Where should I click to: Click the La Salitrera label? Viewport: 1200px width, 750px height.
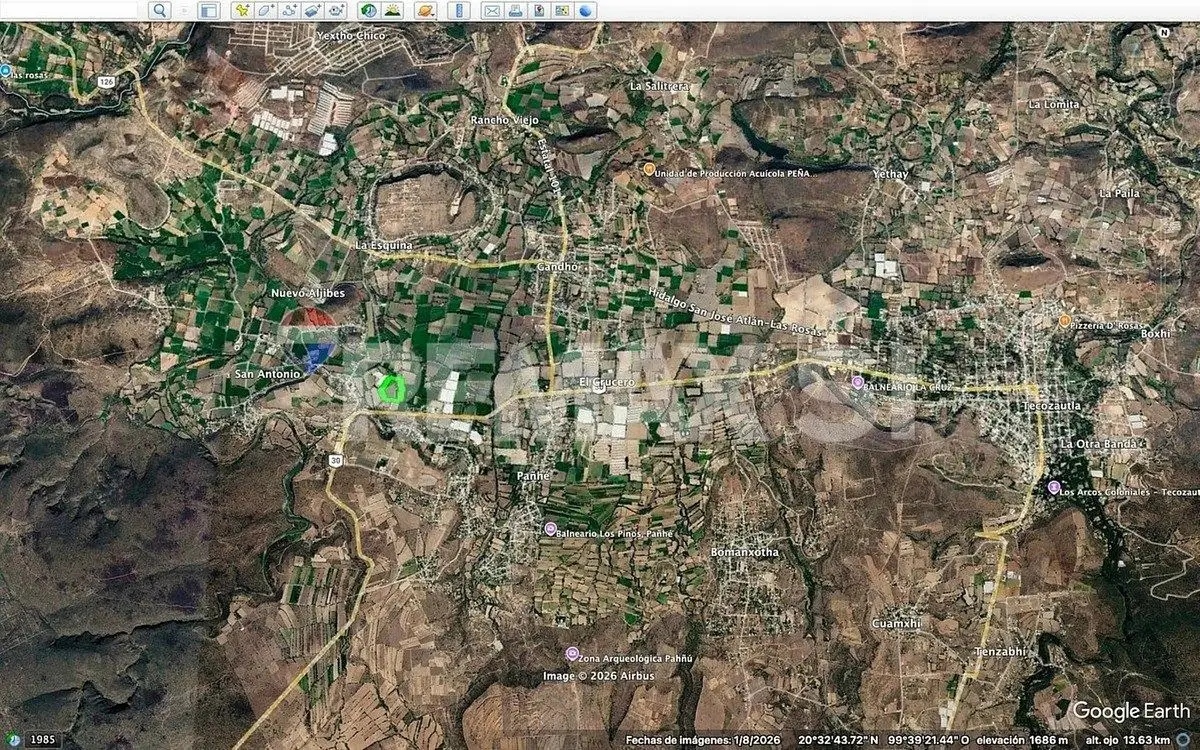click(660, 86)
